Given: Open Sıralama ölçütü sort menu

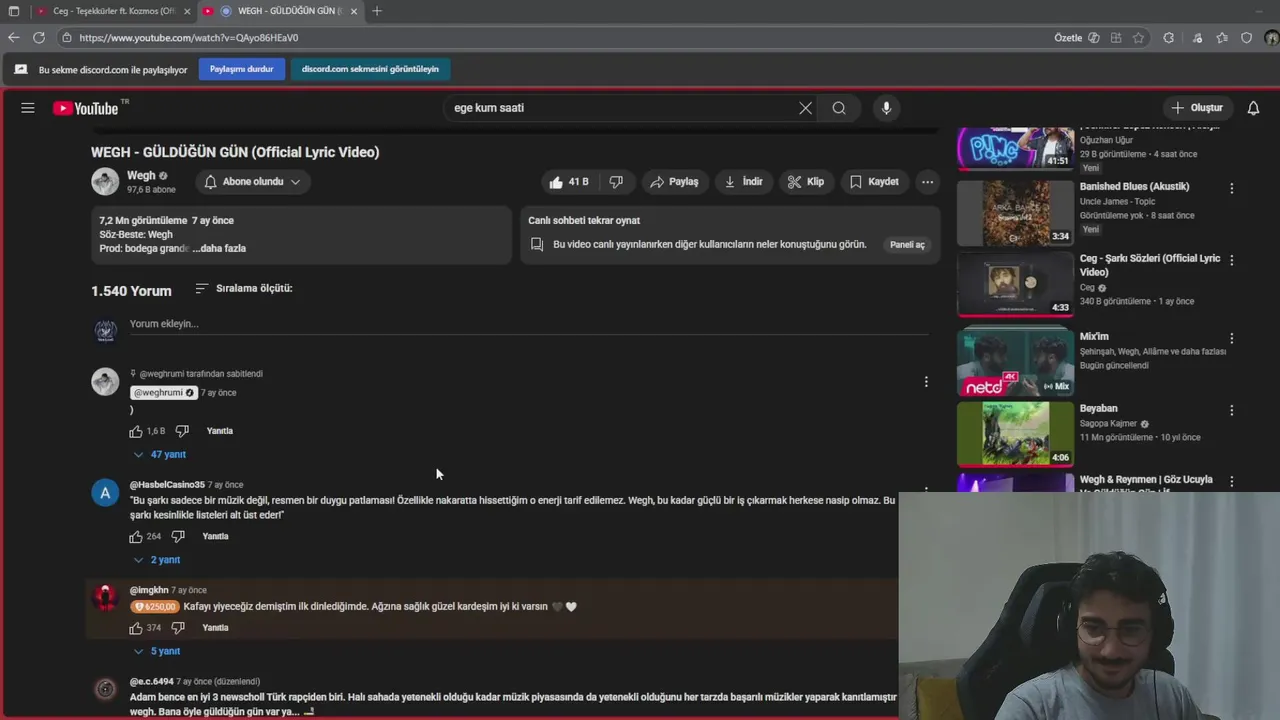Looking at the screenshot, I should 243,288.
